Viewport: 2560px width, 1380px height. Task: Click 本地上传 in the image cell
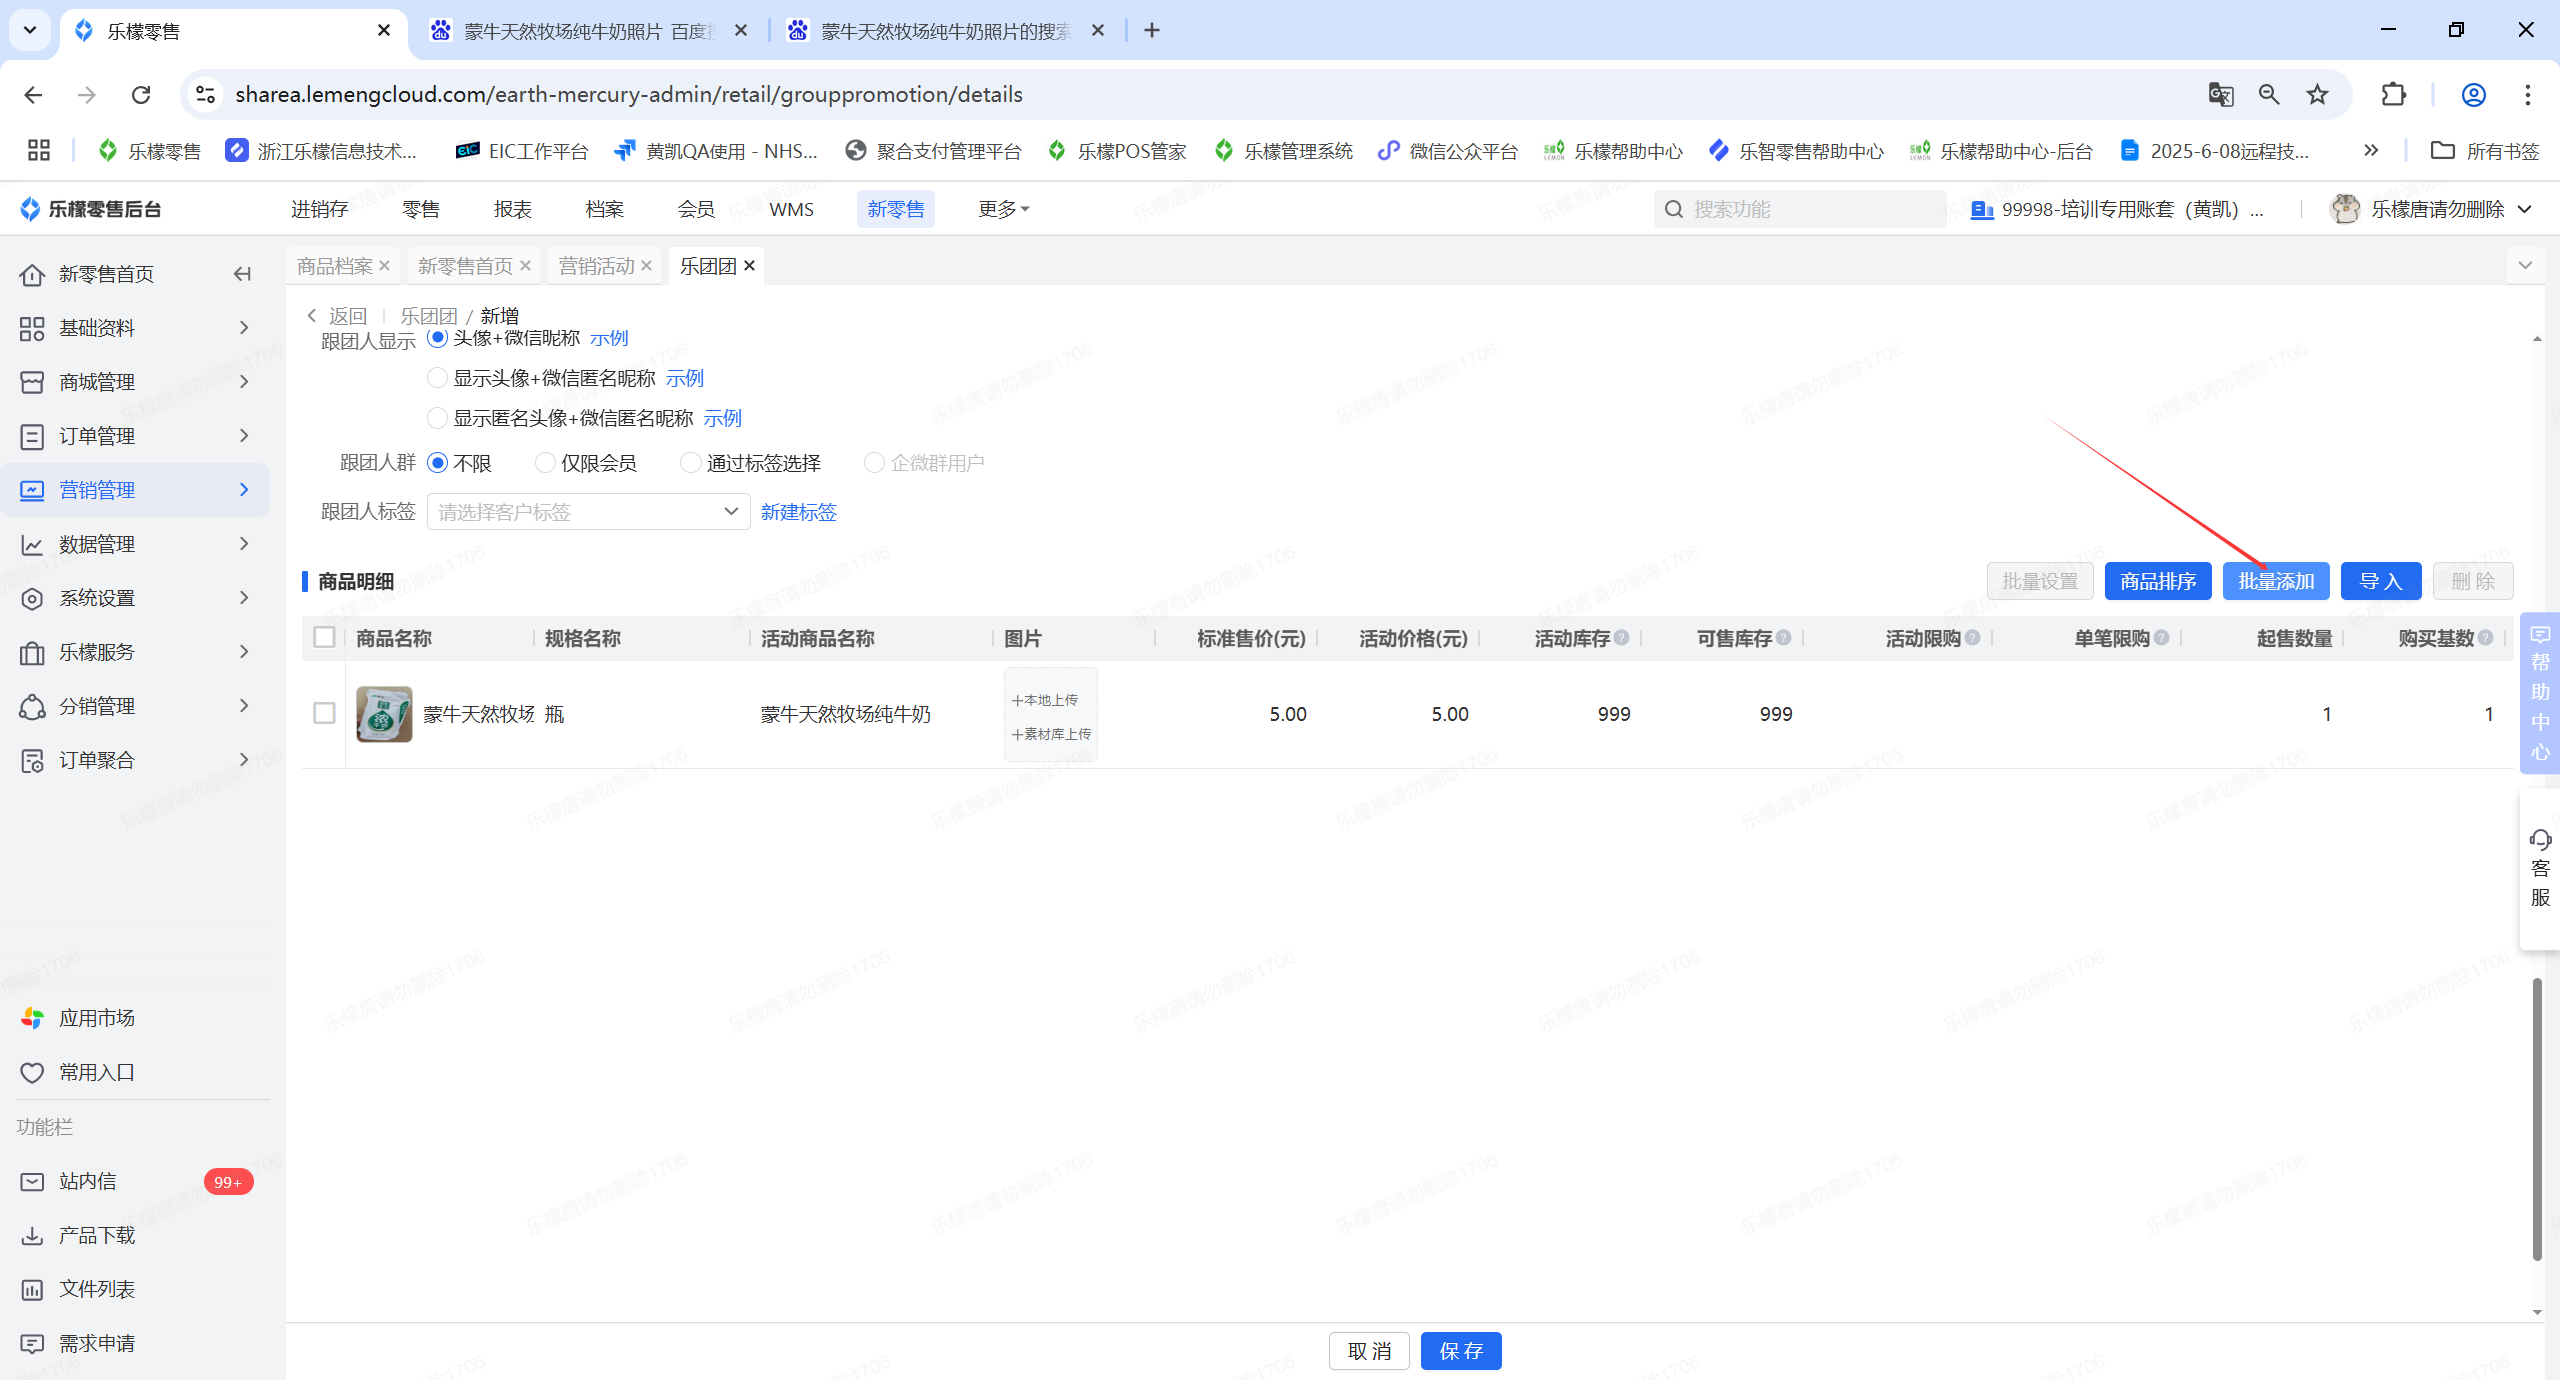point(1045,700)
